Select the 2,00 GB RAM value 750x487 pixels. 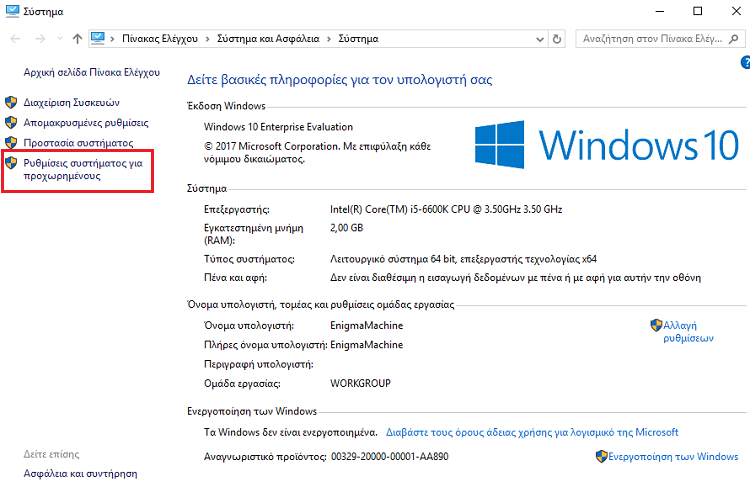coord(346,228)
